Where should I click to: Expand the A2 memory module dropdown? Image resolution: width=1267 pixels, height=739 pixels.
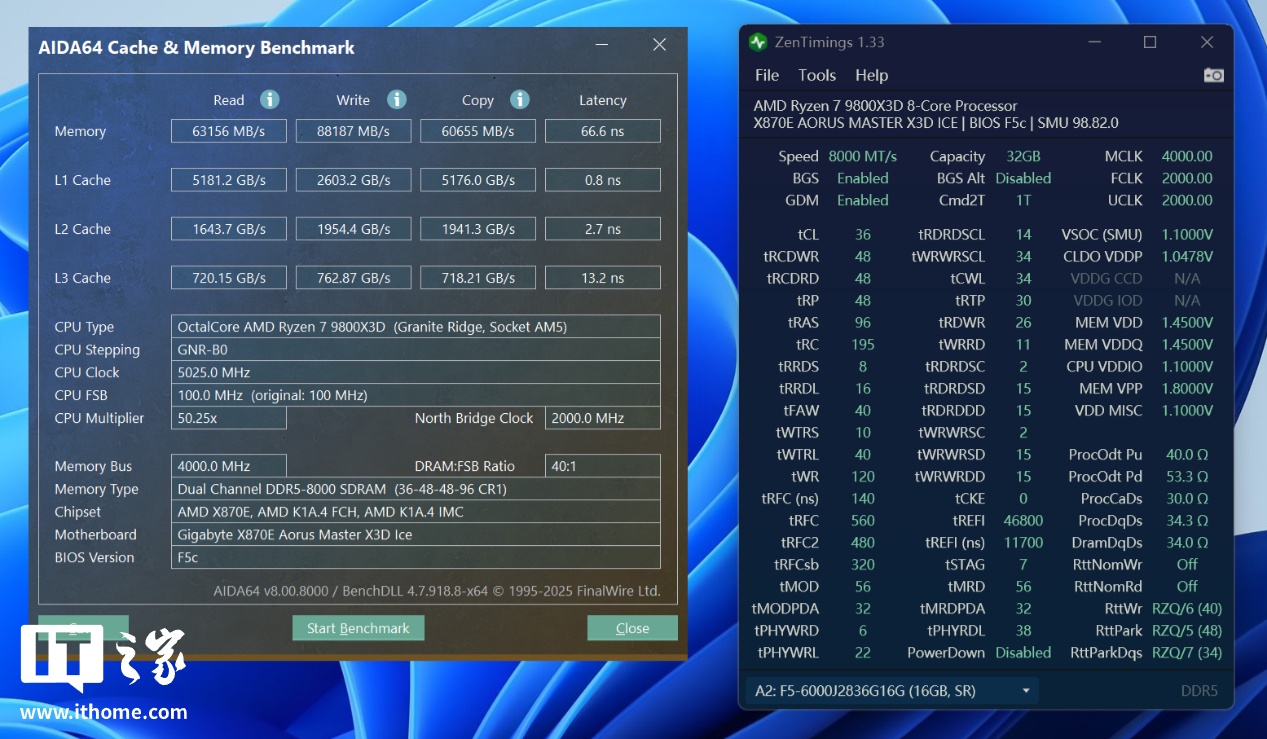pyautogui.click(x=1025, y=691)
